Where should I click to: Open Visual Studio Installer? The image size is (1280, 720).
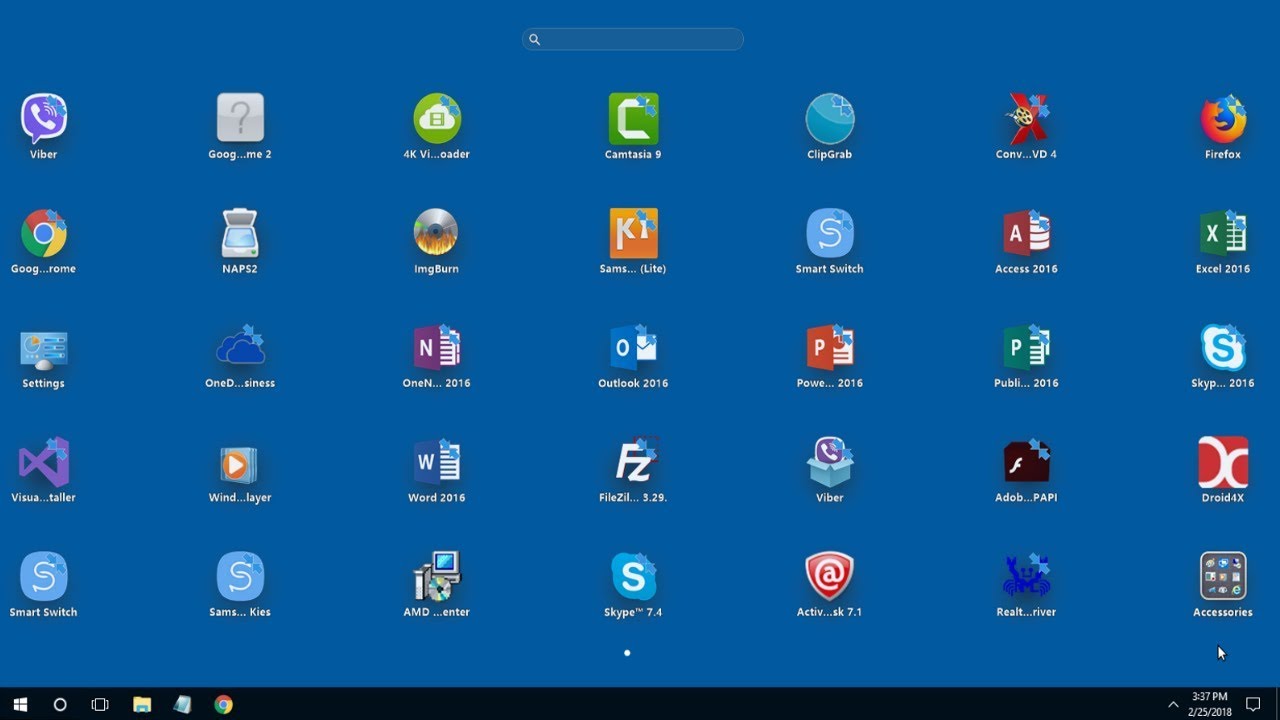coord(43,462)
